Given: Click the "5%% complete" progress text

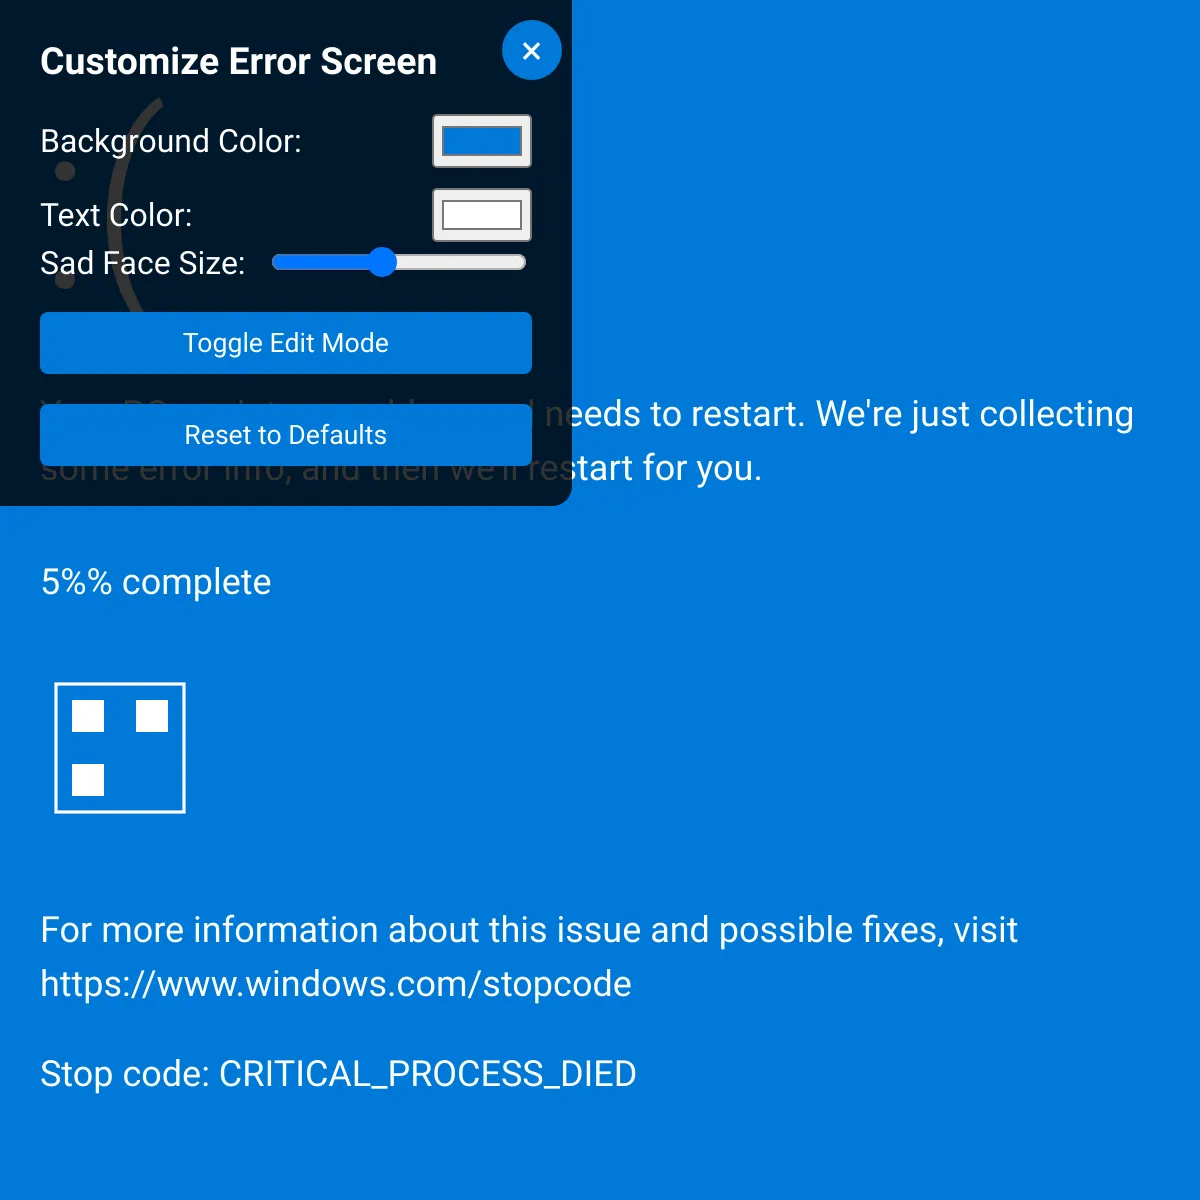Looking at the screenshot, I should pyautogui.click(x=156, y=582).
